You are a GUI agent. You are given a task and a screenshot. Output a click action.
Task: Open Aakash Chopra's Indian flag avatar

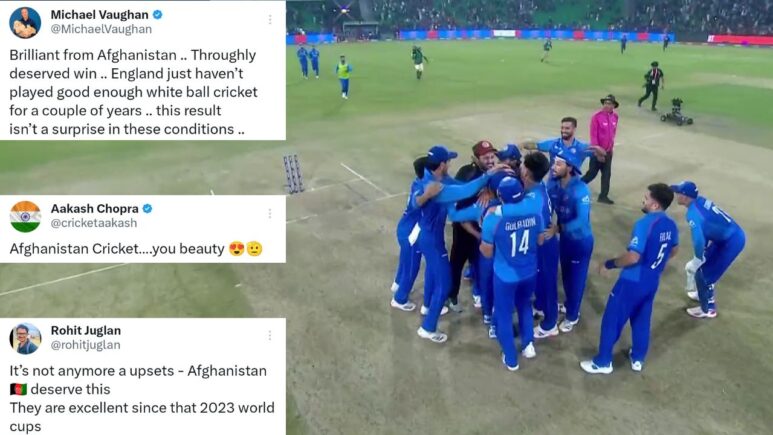[25, 217]
